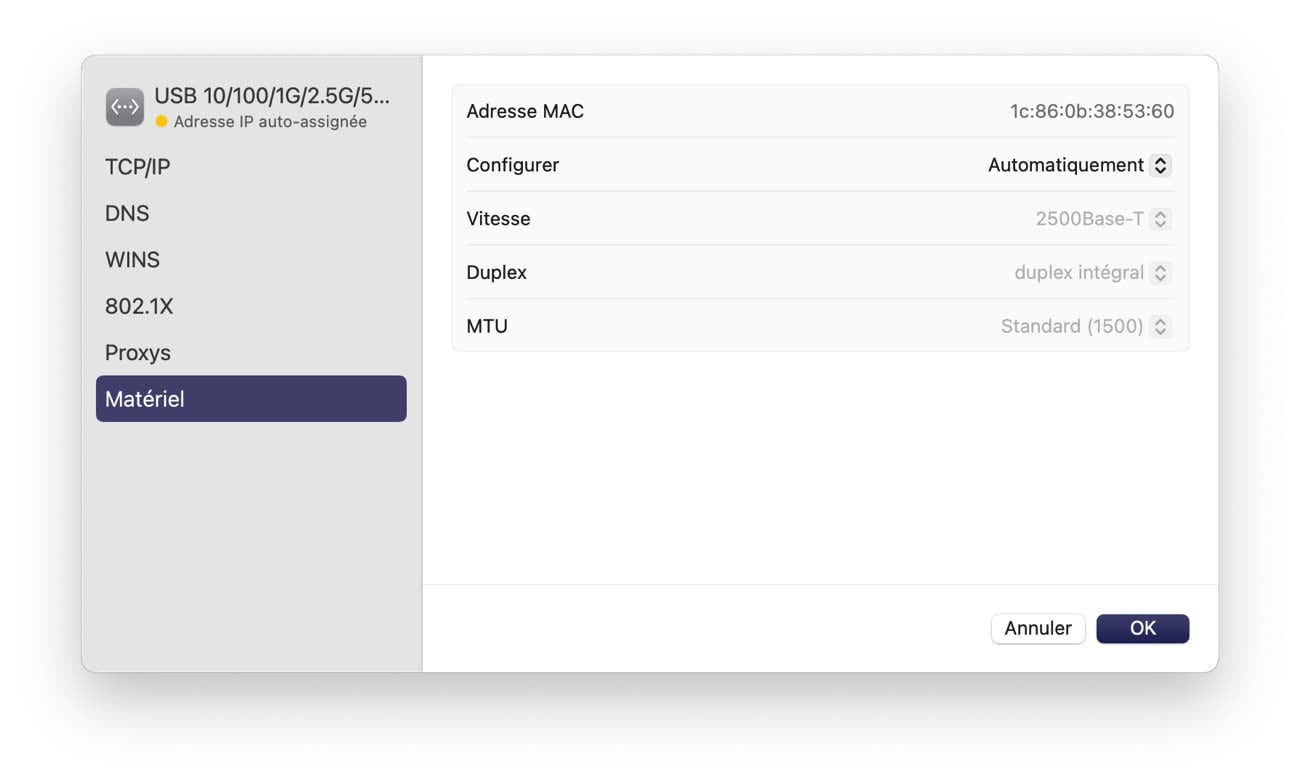Open the Proxys section
Screen dimensions: 1300x780
(x=138, y=353)
